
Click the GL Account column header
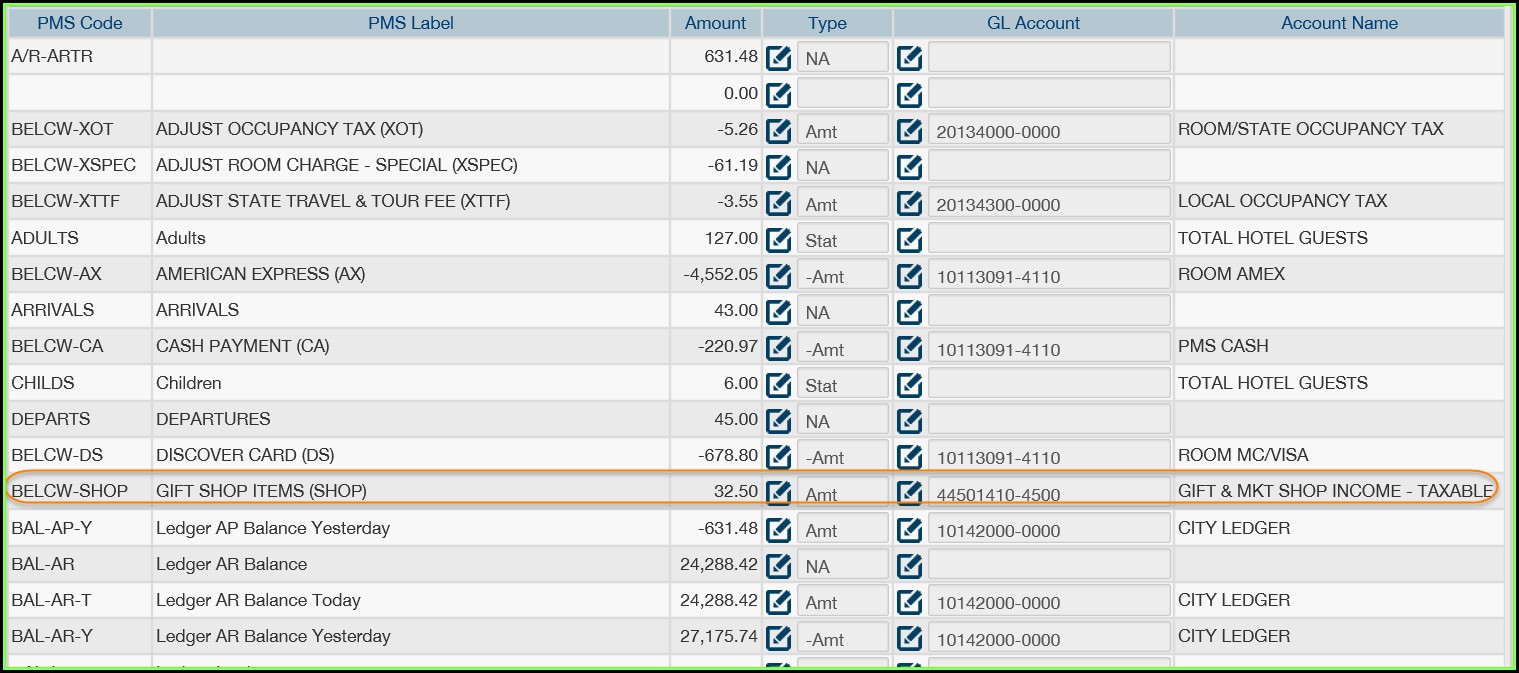point(1033,23)
